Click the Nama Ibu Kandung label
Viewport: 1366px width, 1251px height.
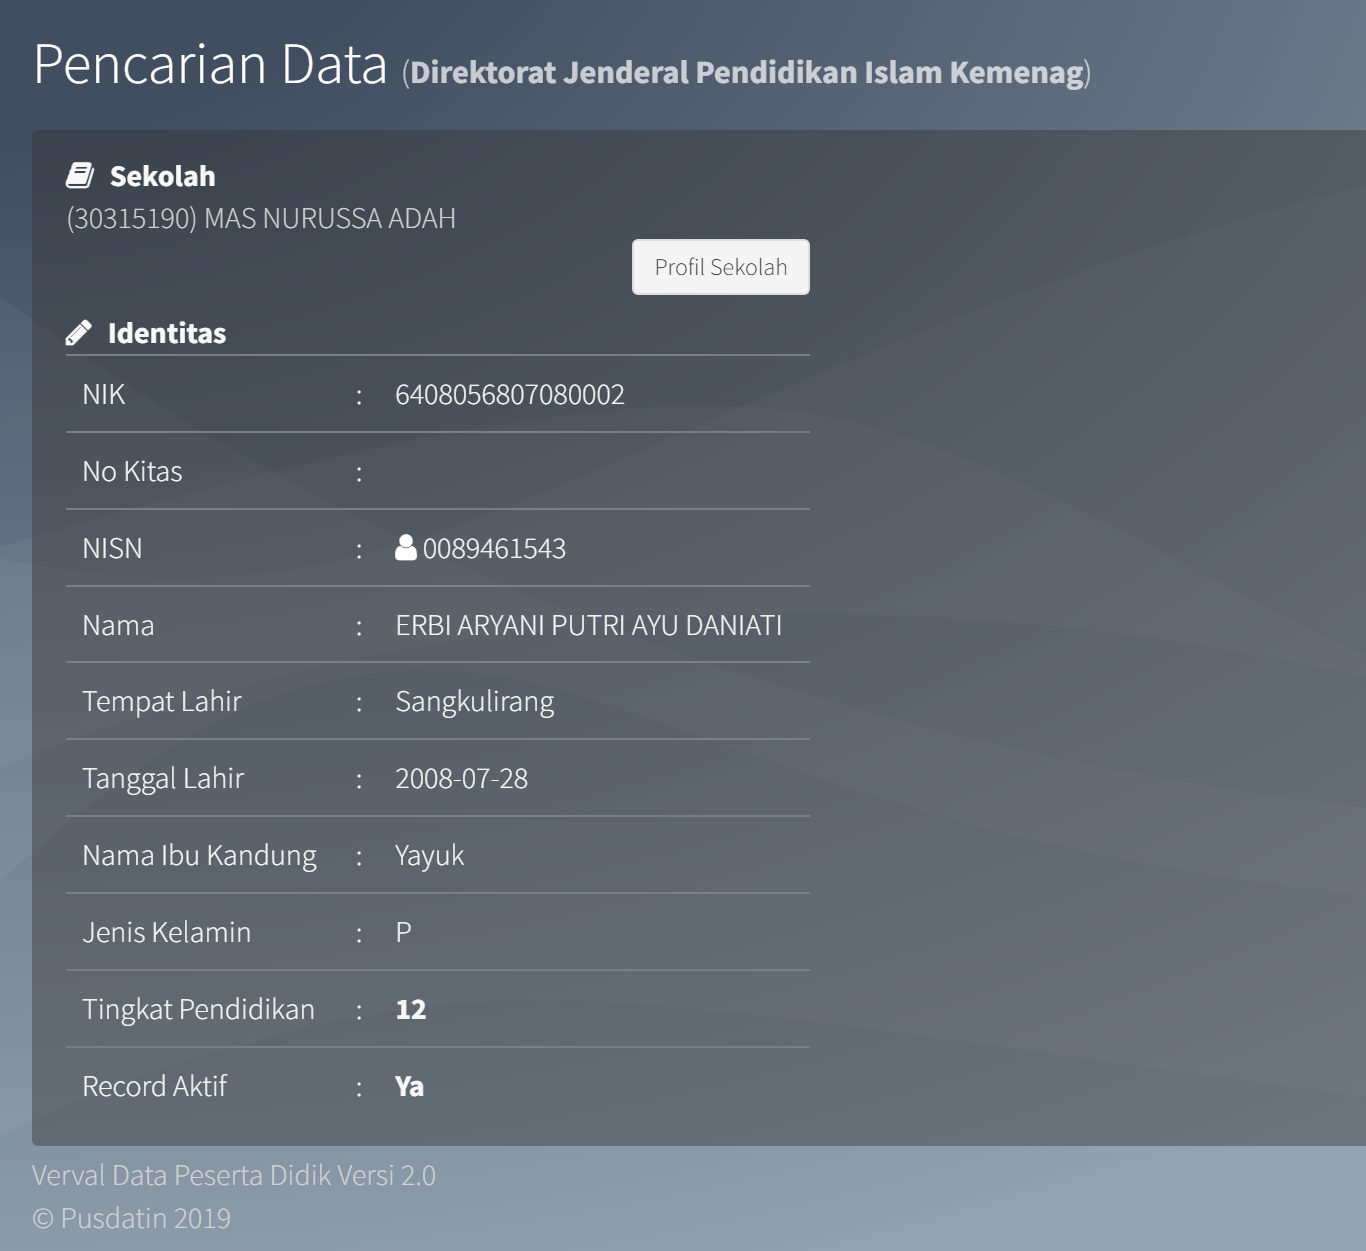199,856
